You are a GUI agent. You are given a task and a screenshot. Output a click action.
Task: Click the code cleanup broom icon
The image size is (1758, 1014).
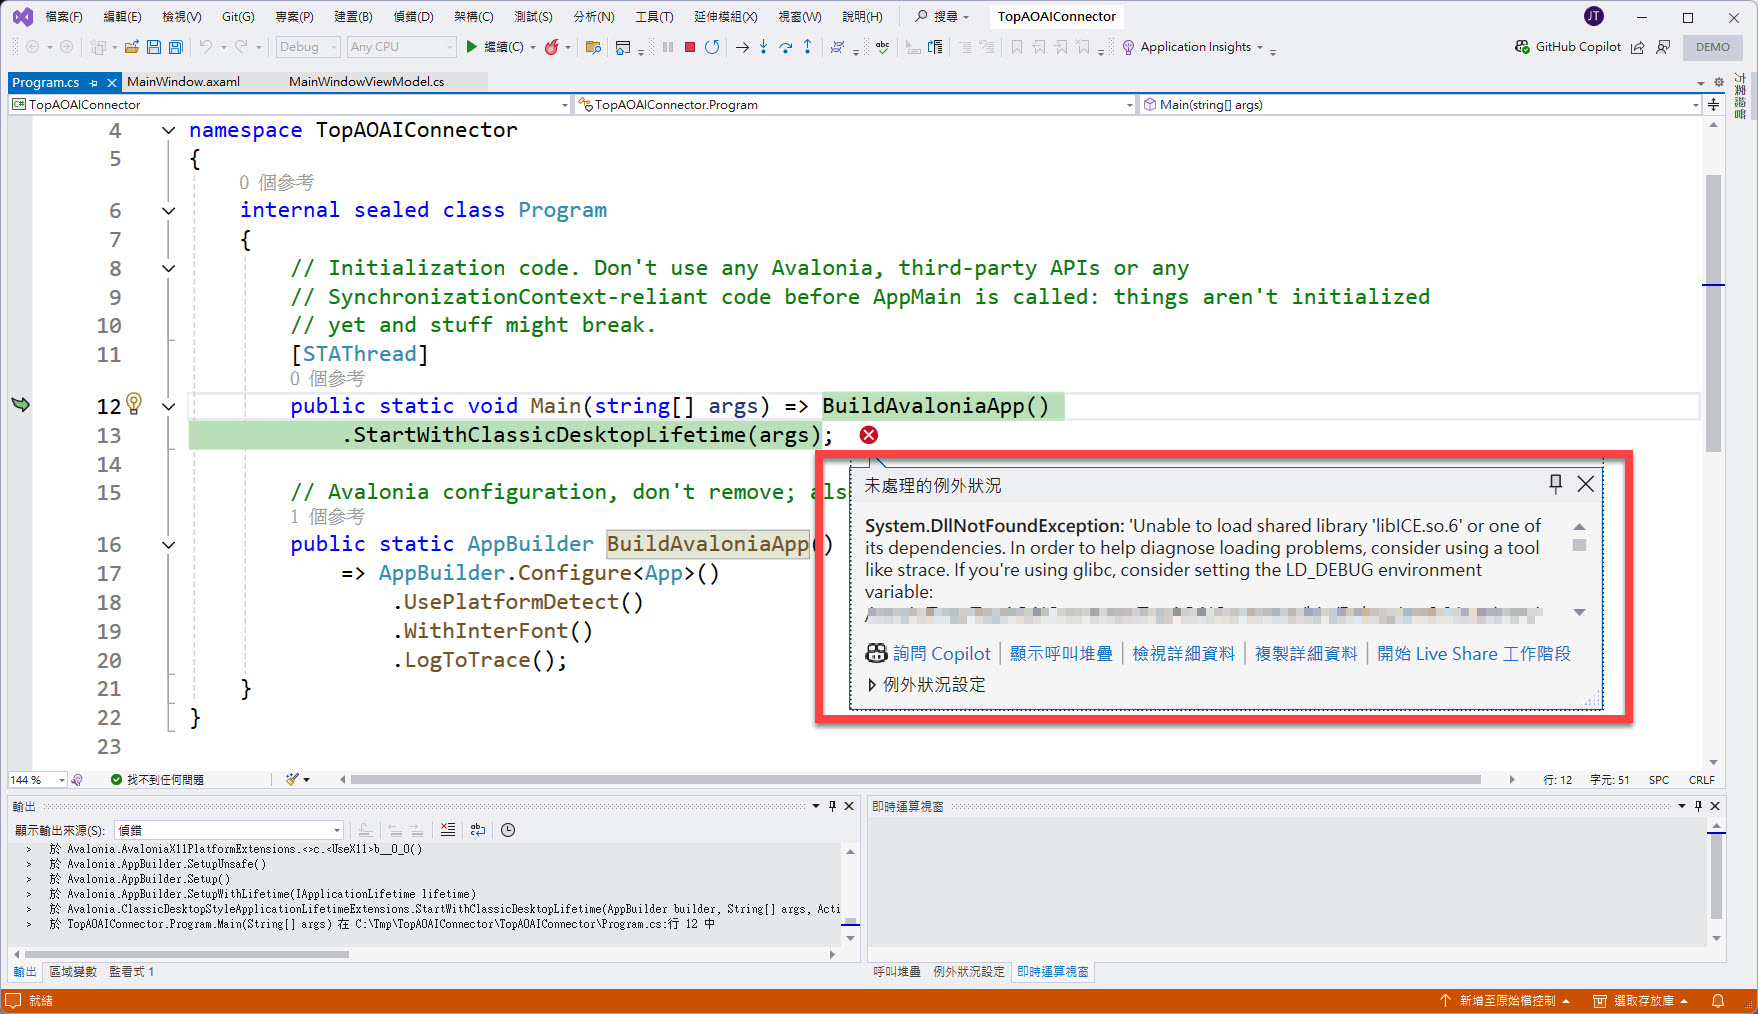click(x=293, y=779)
